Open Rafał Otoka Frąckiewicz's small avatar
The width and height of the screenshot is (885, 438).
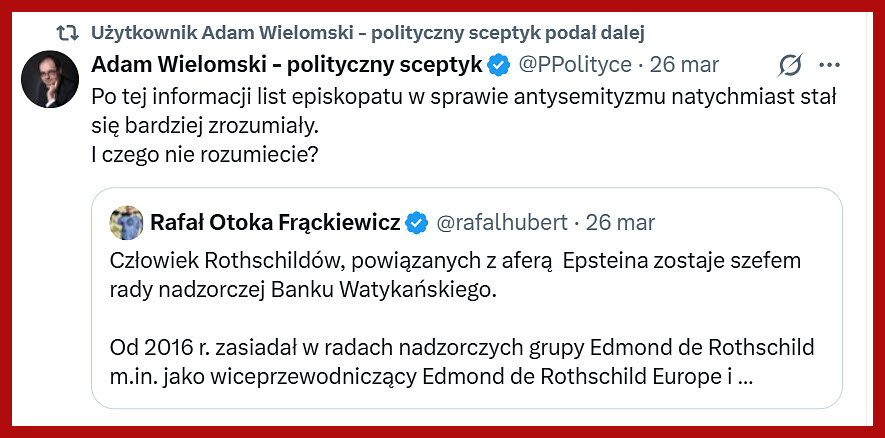[125, 220]
